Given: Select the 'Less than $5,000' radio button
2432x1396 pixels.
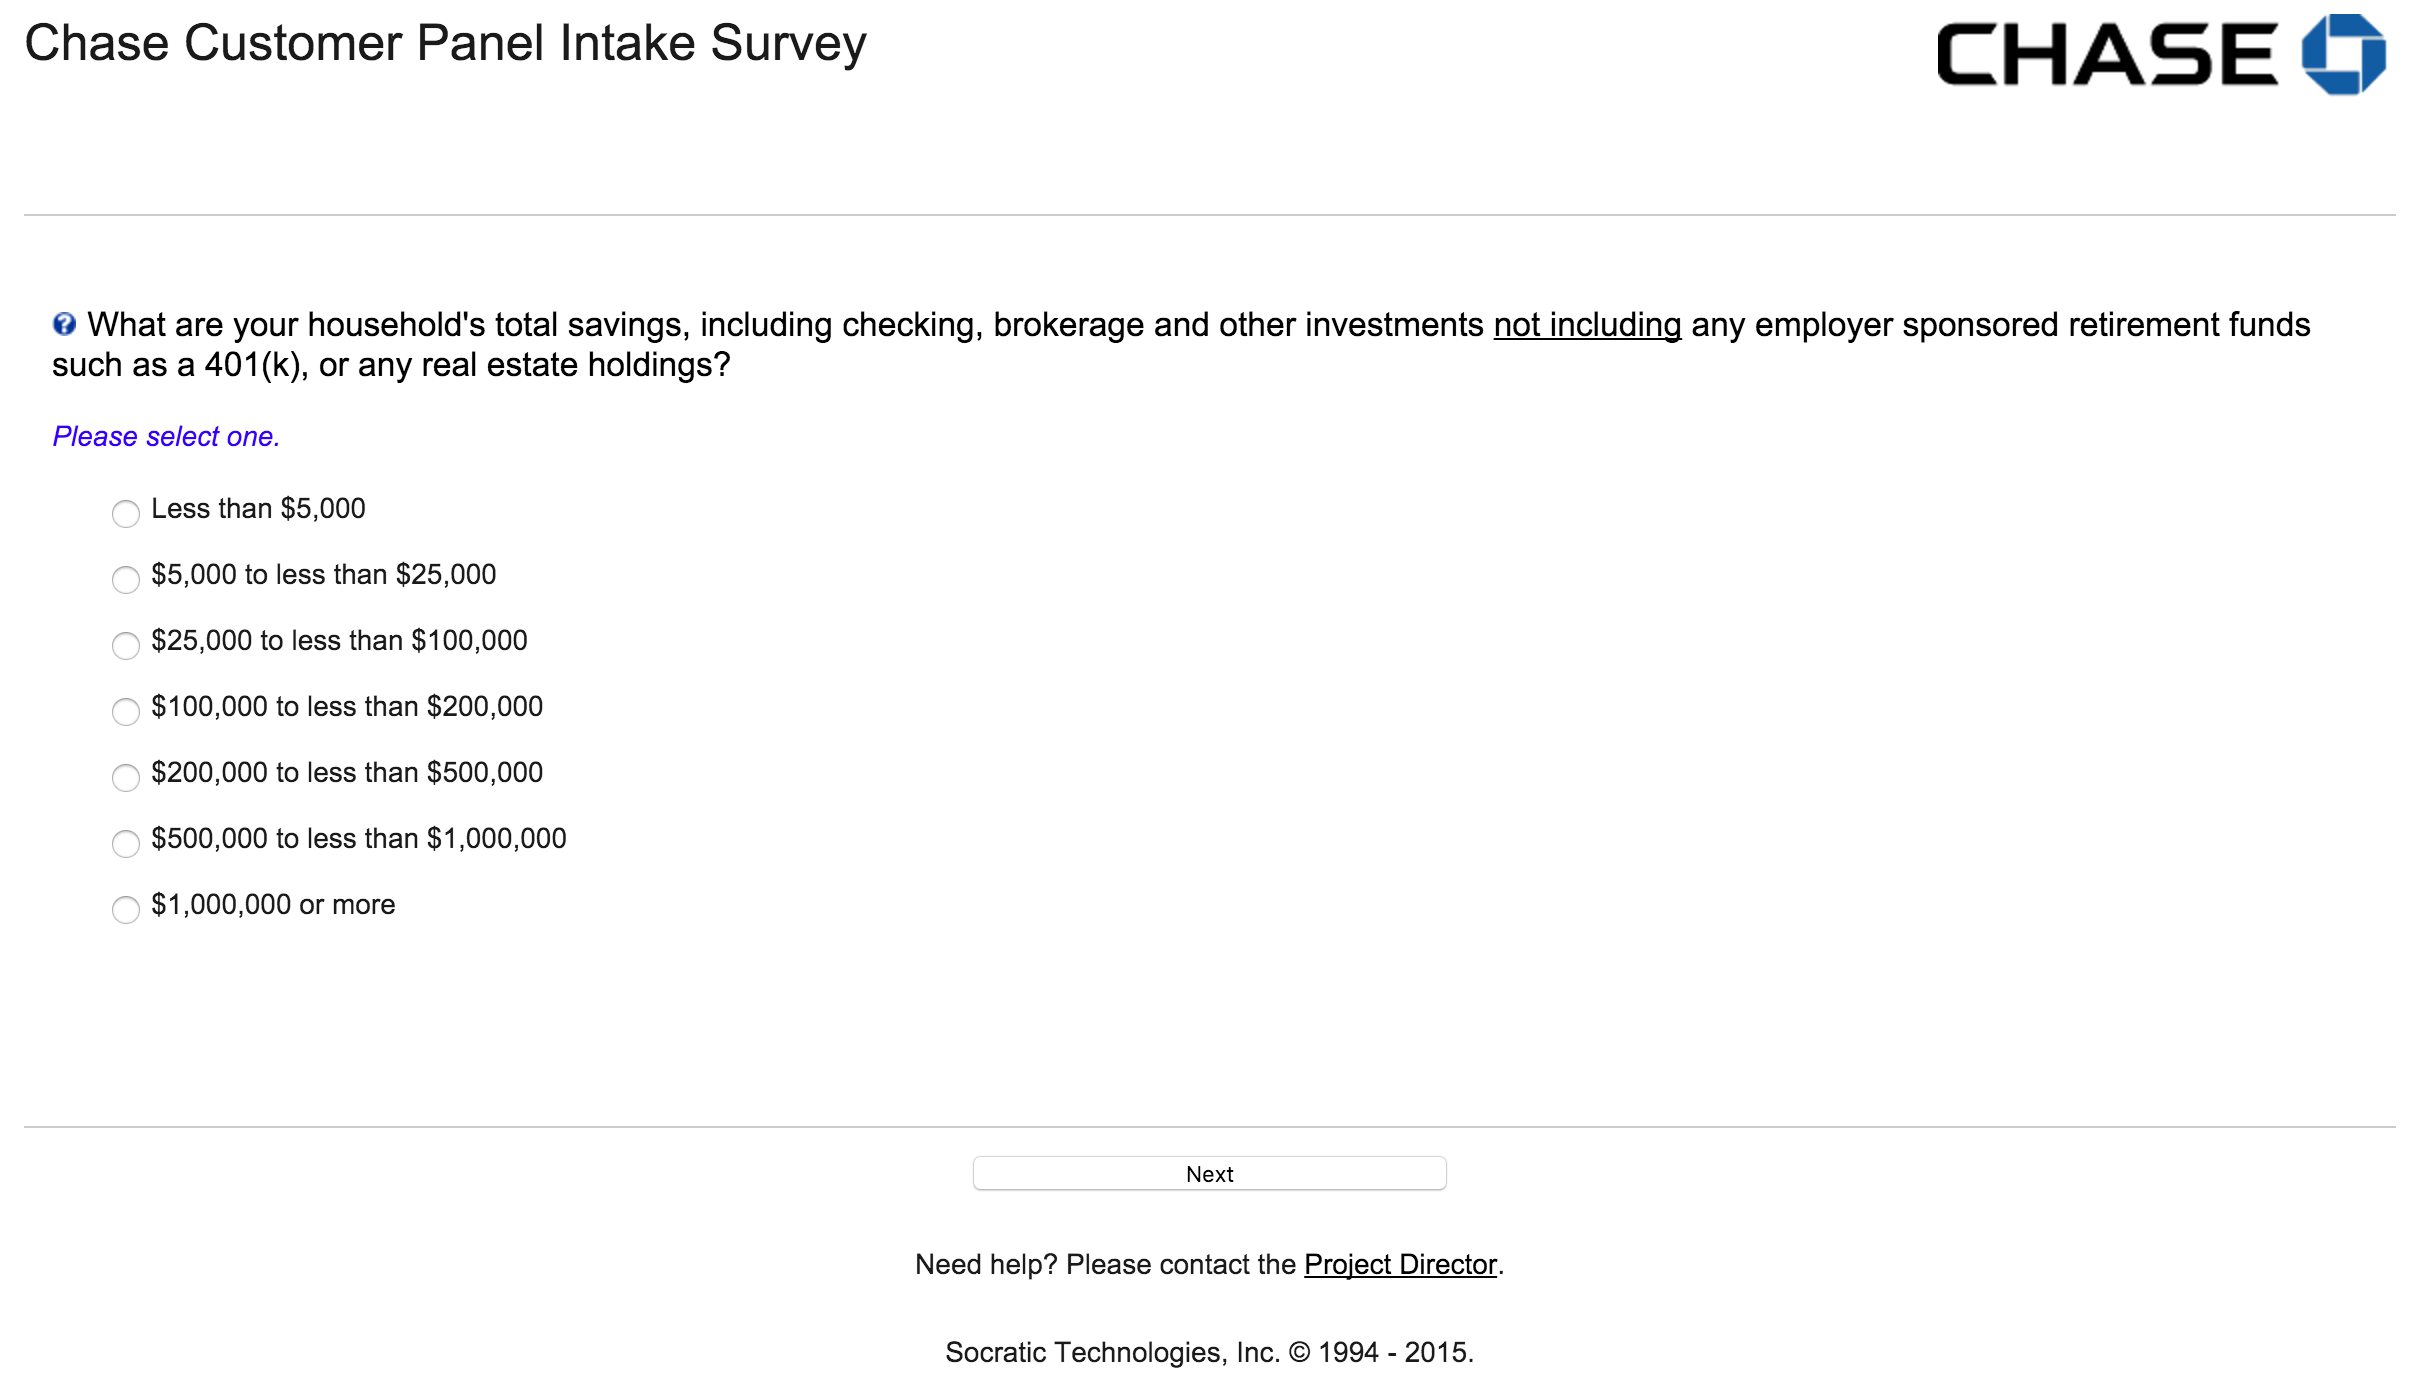Looking at the screenshot, I should pyautogui.click(x=126, y=514).
